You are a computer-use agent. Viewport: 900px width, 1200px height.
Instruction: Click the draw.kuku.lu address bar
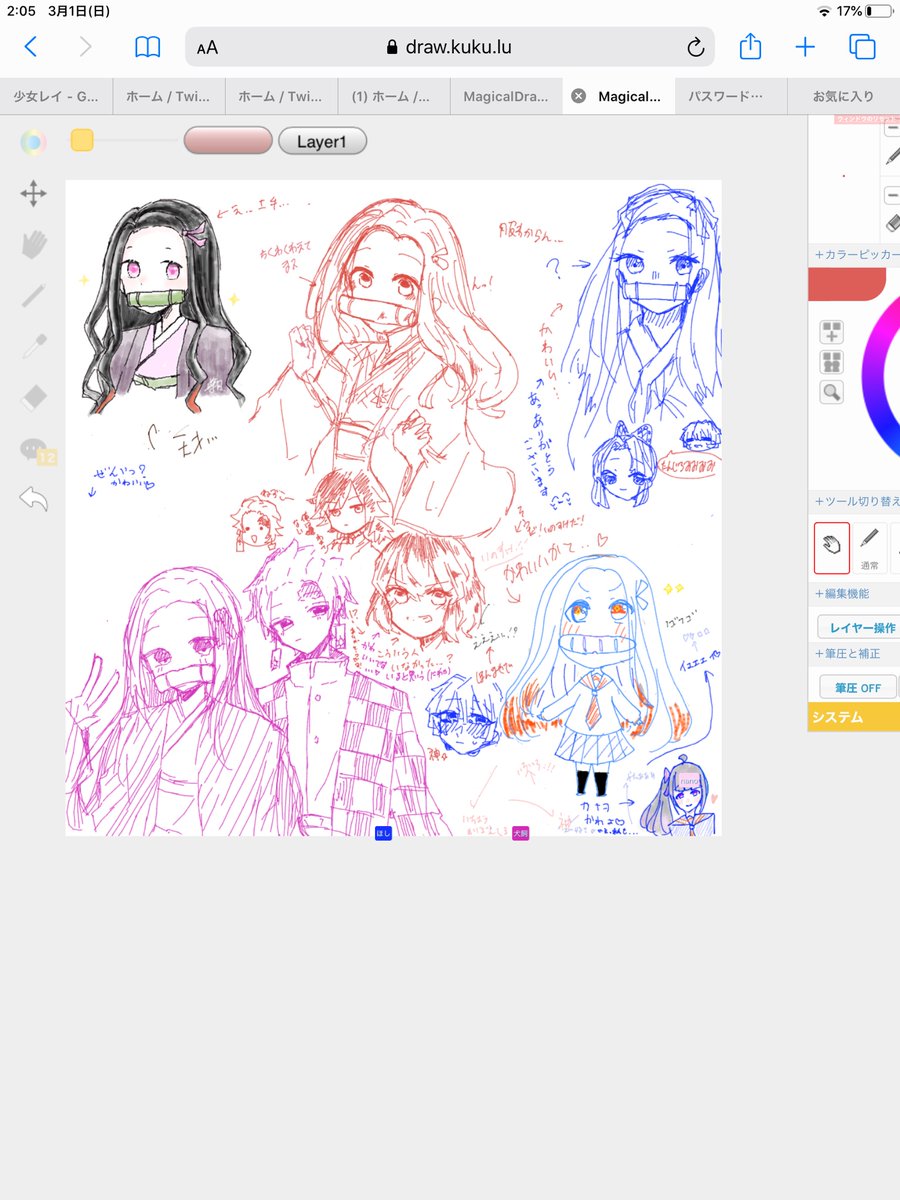(x=450, y=47)
